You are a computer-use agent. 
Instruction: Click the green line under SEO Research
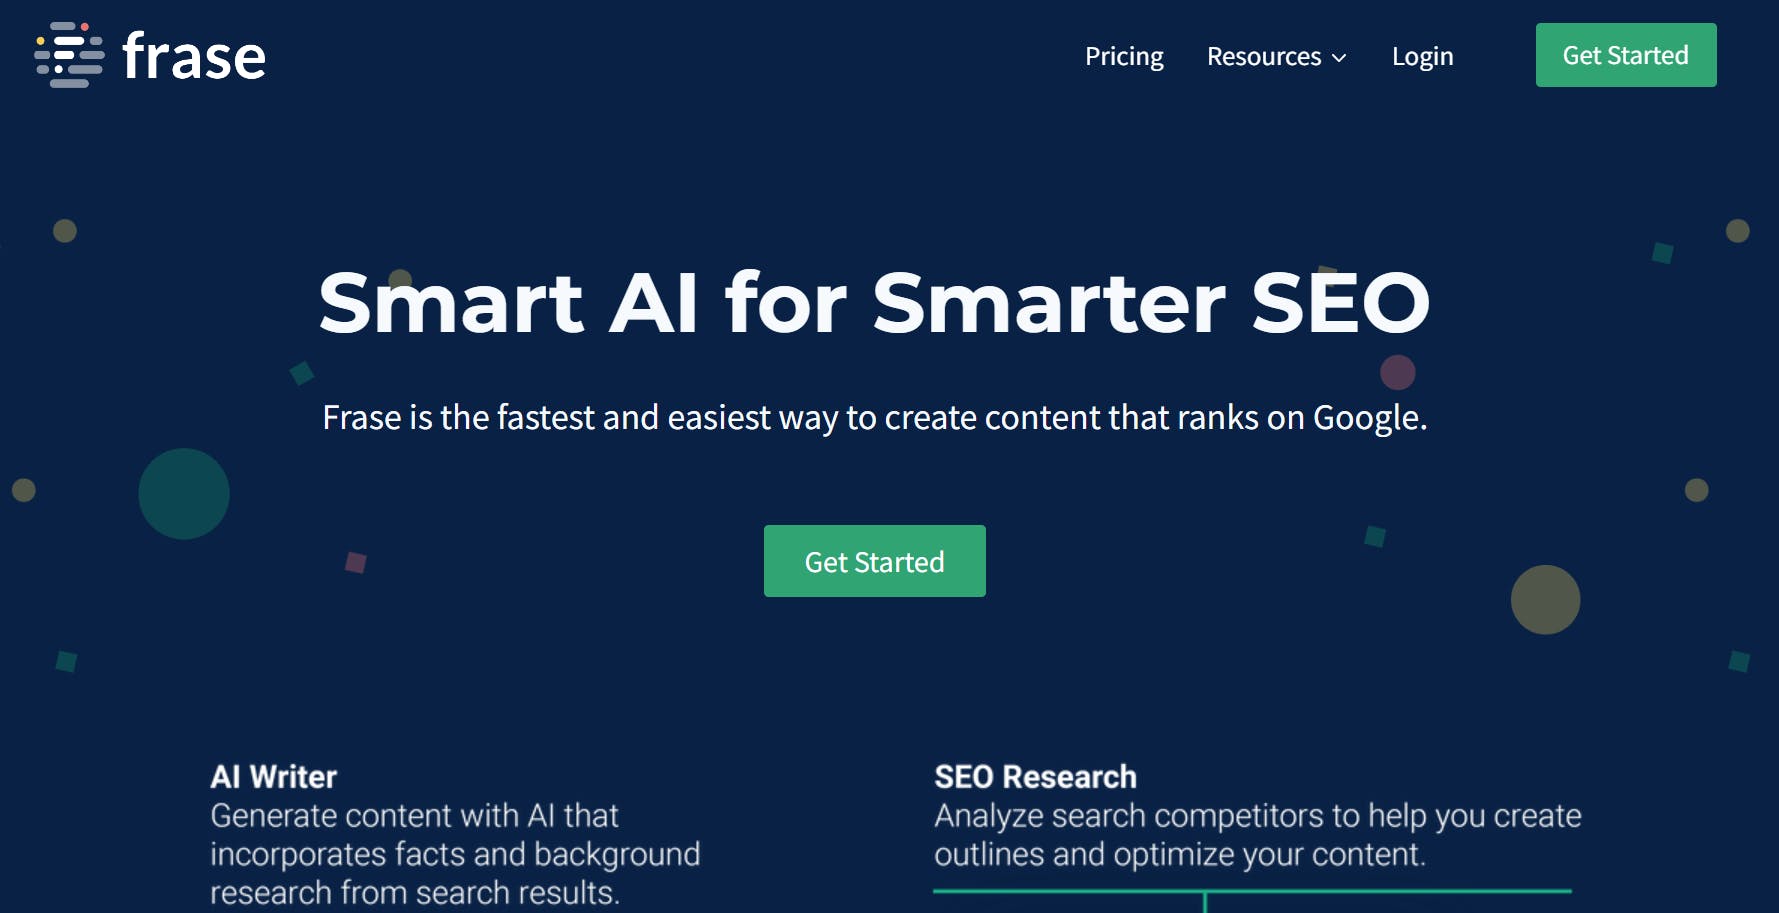(1252, 890)
